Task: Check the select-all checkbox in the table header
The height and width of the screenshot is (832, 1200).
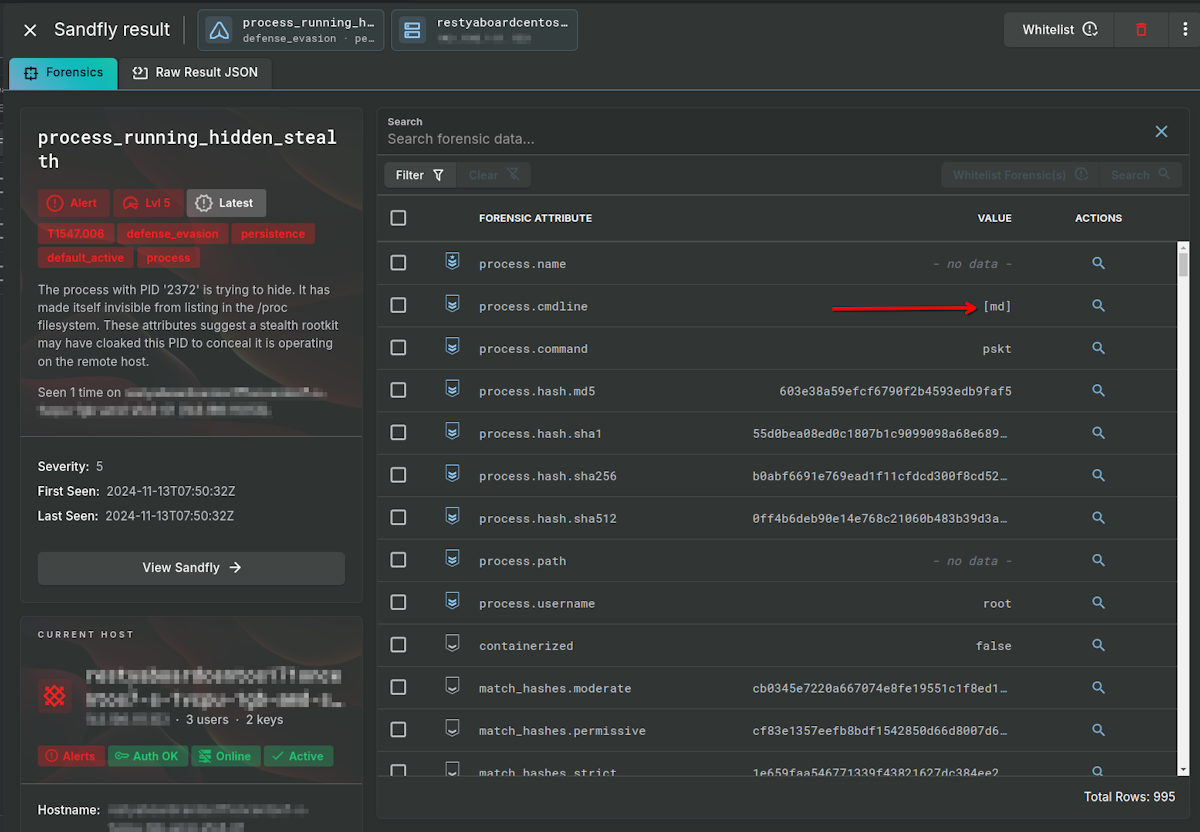Action: point(397,217)
